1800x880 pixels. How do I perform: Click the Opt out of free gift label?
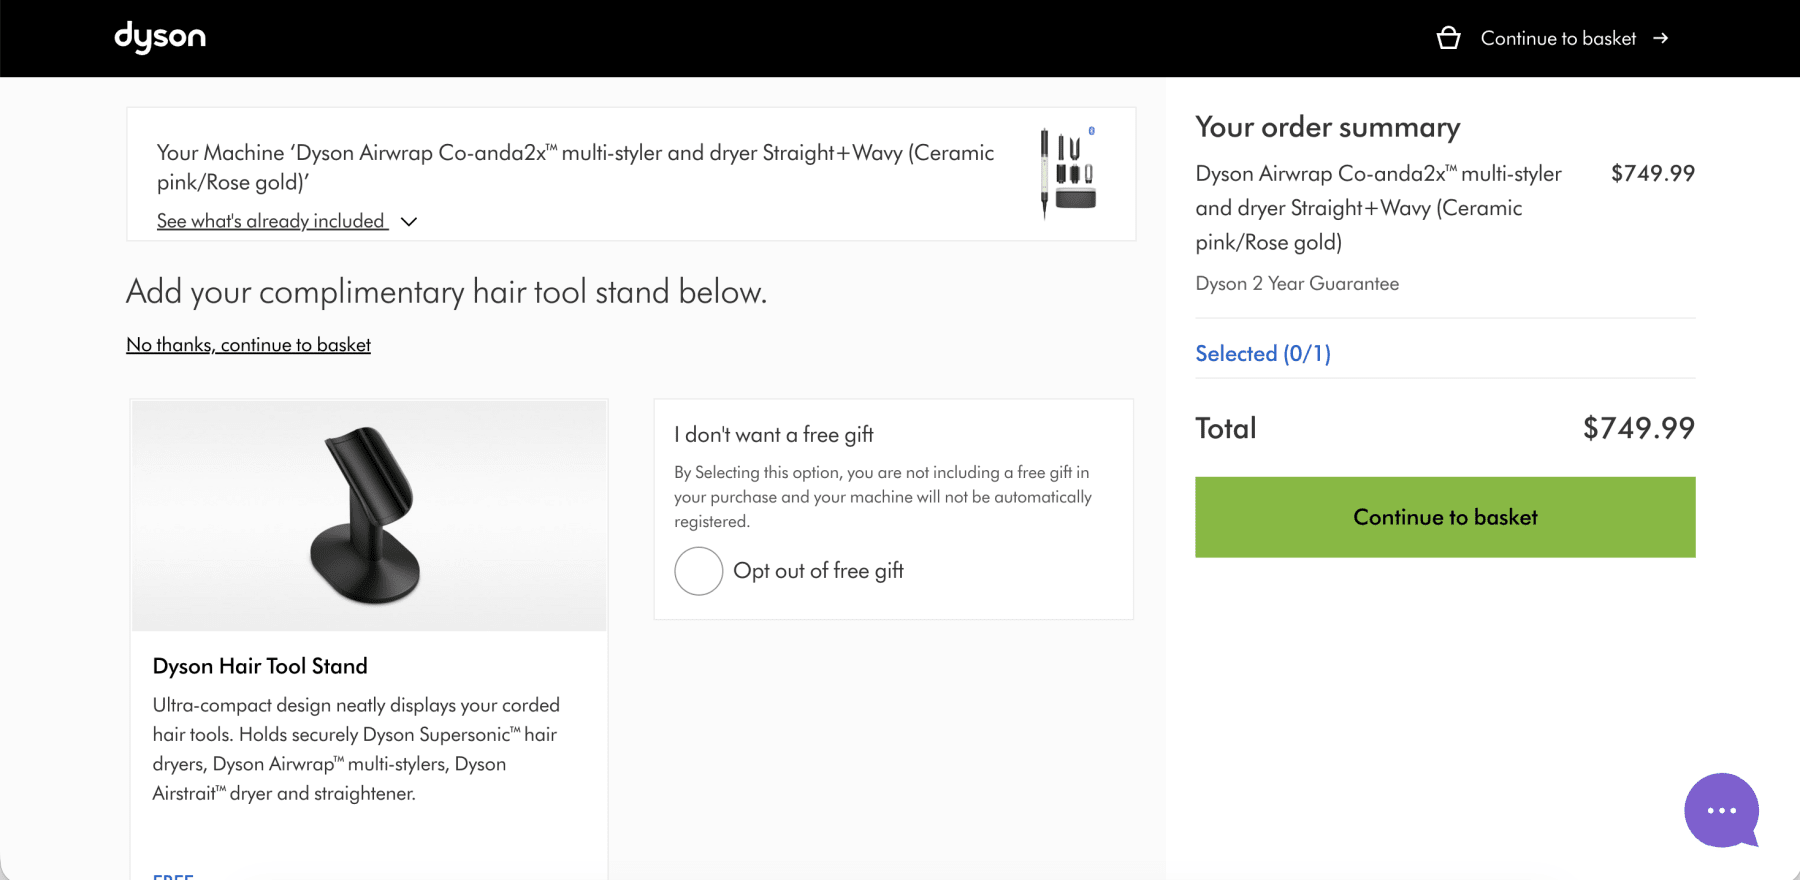click(x=818, y=571)
